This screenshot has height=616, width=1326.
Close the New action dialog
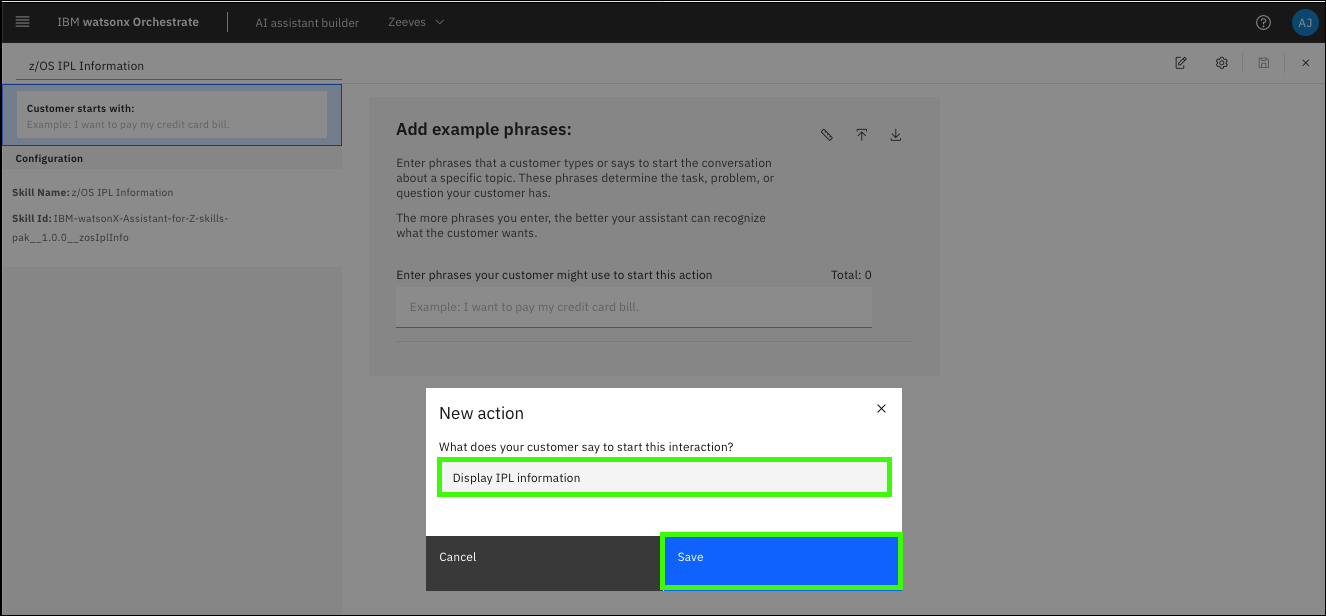[x=881, y=409]
